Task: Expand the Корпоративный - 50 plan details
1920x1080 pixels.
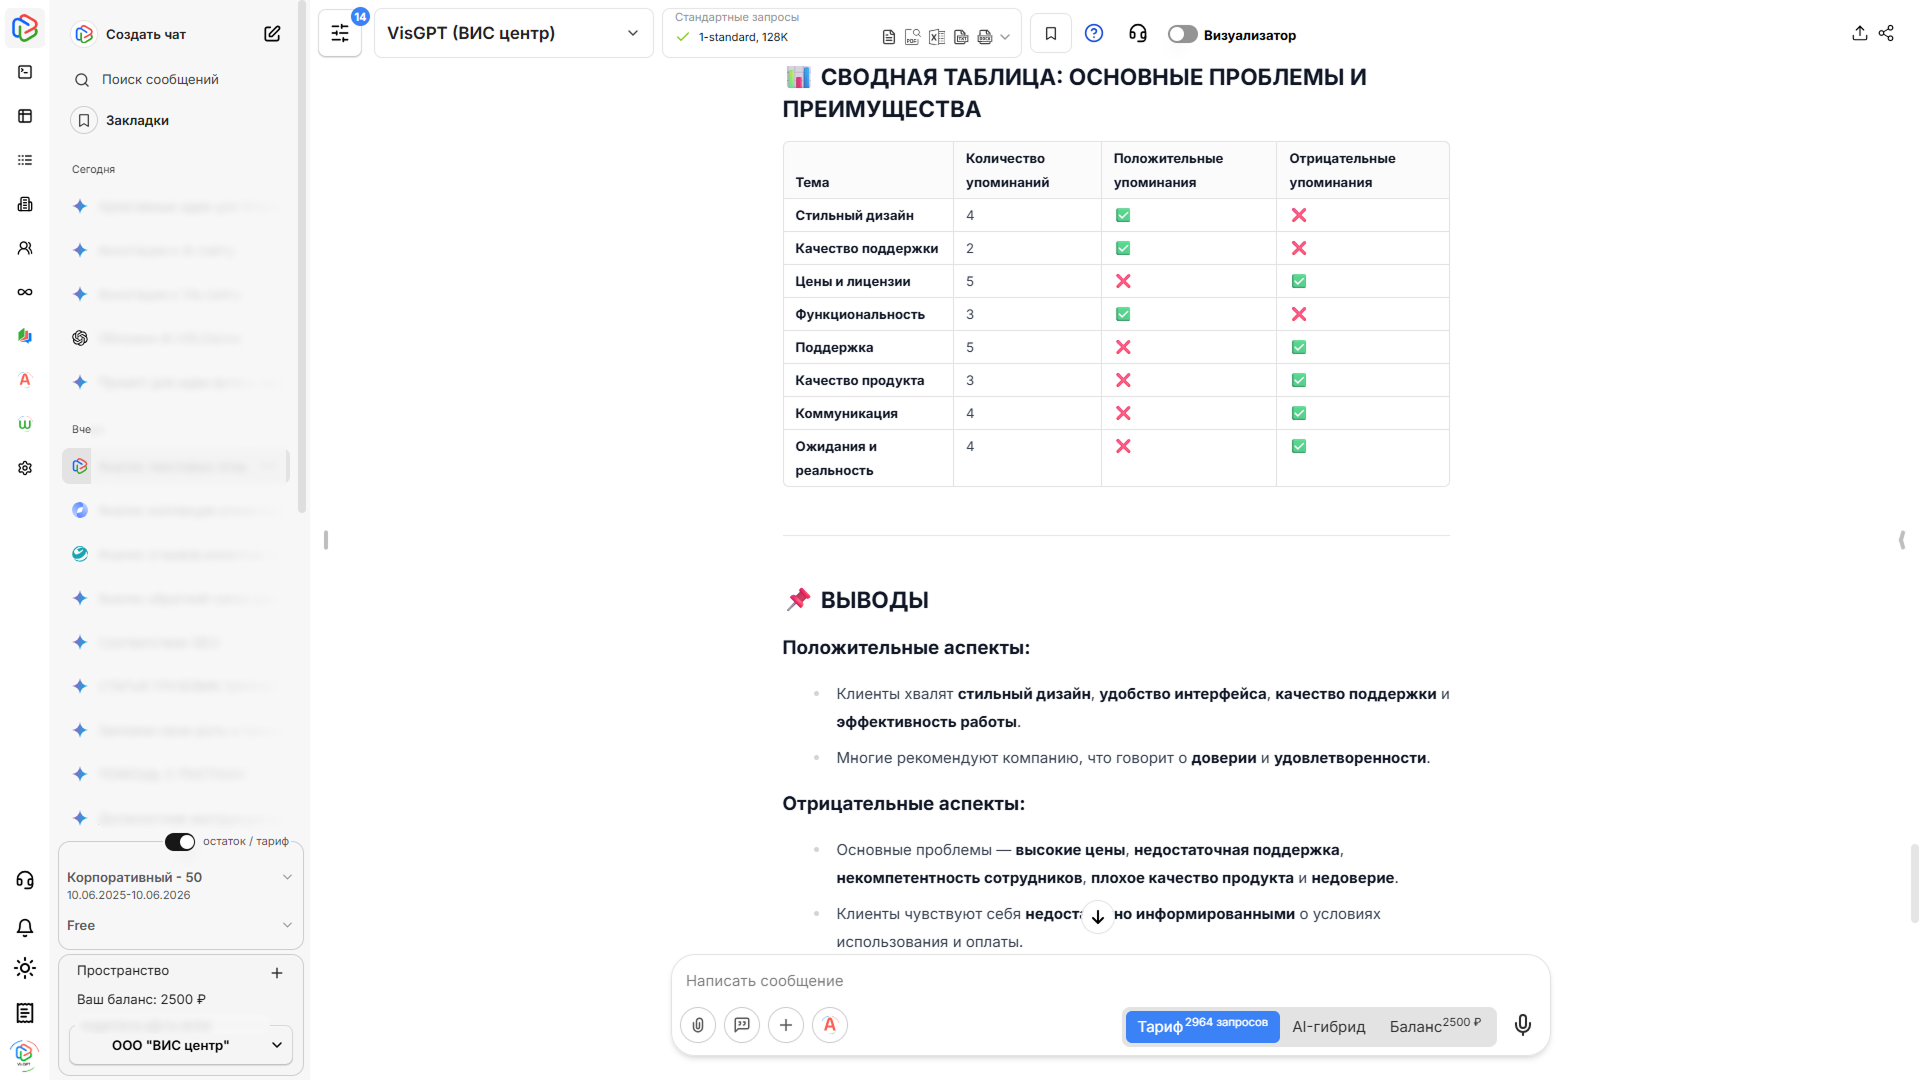Action: pos(287,877)
